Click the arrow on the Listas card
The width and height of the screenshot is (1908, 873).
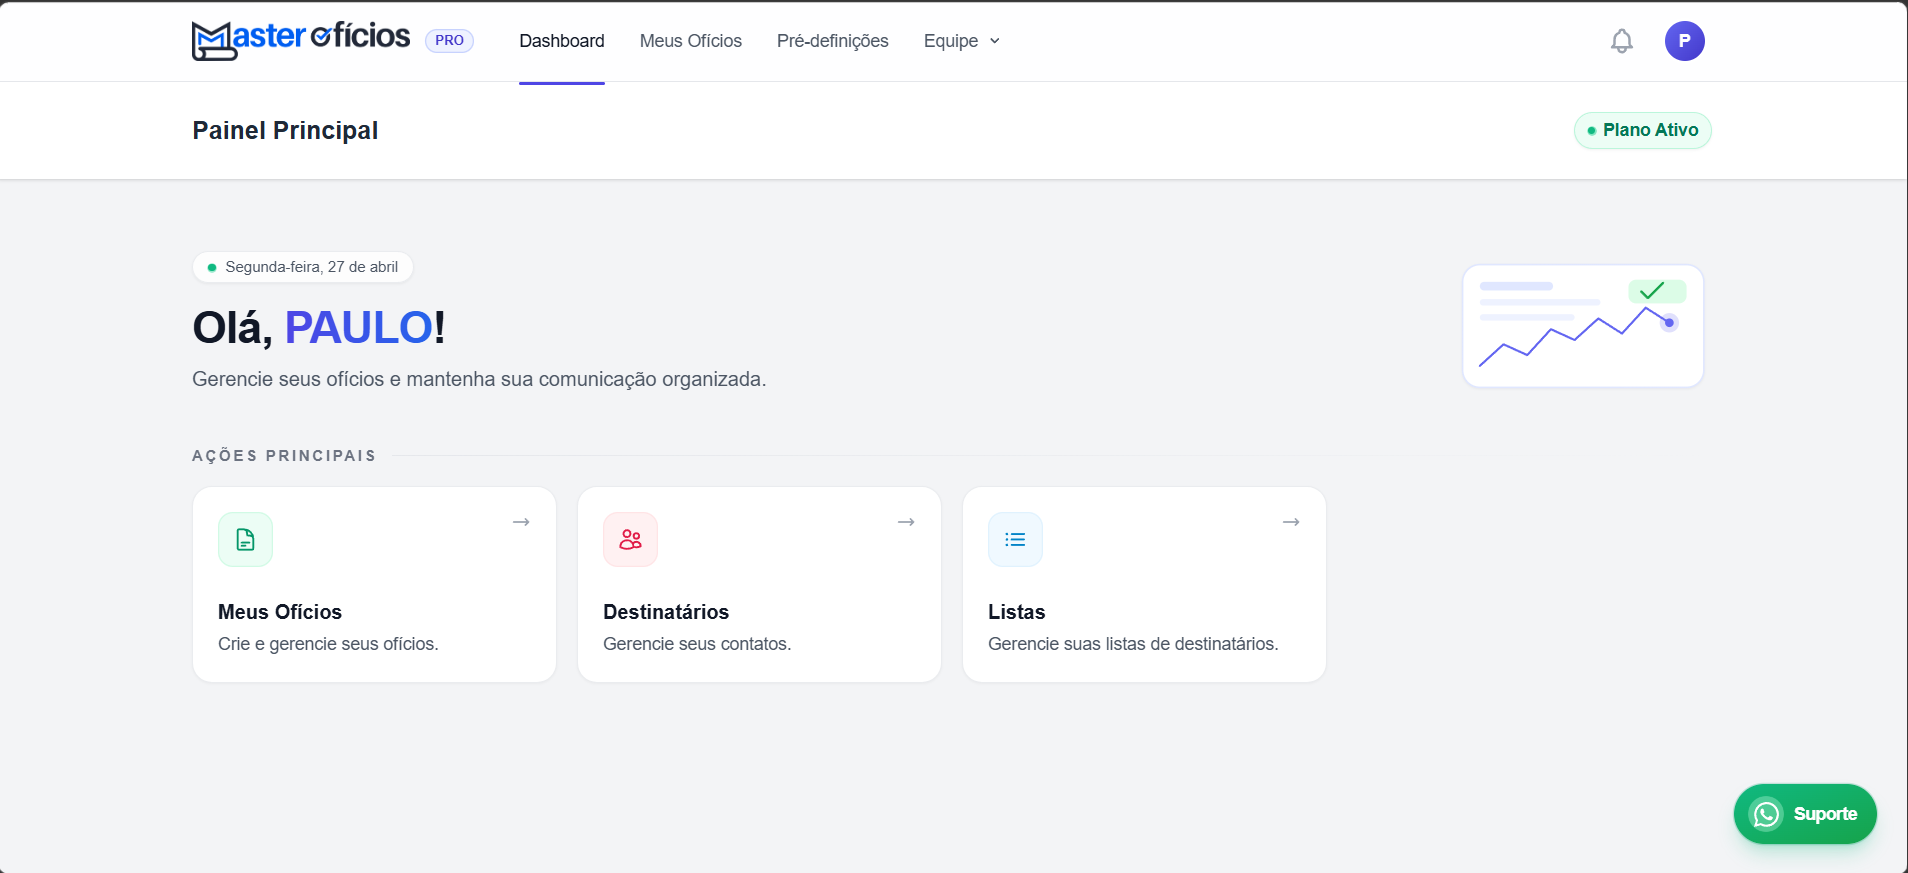tap(1291, 522)
